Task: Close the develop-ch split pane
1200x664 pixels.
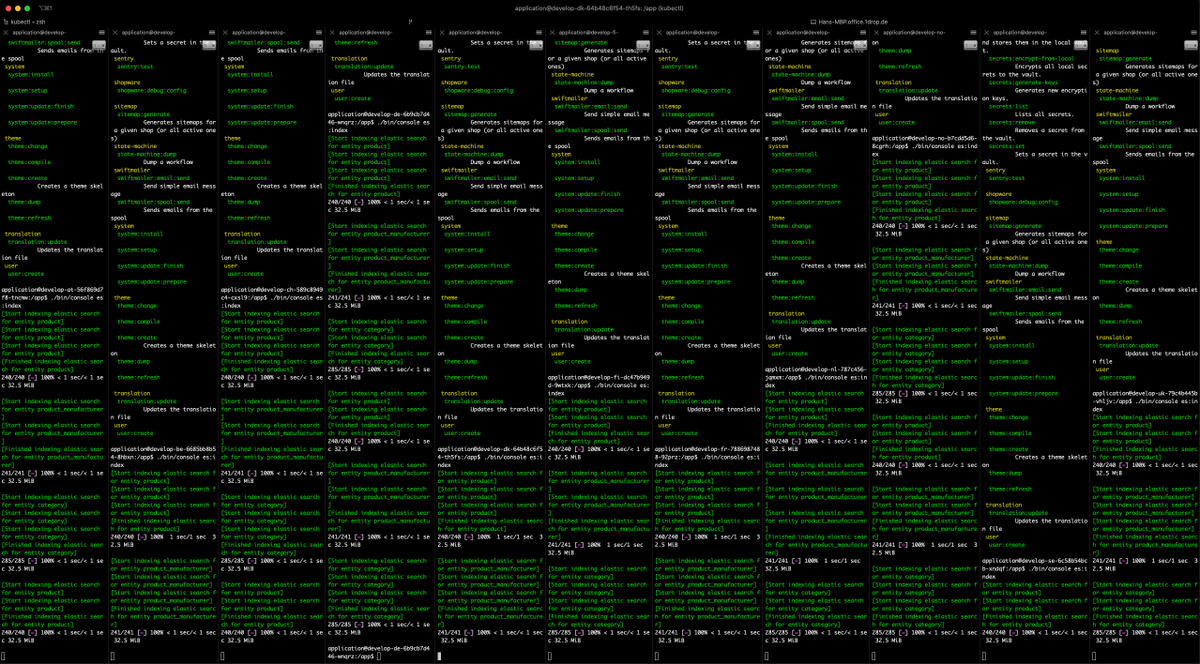Action: (223, 33)
